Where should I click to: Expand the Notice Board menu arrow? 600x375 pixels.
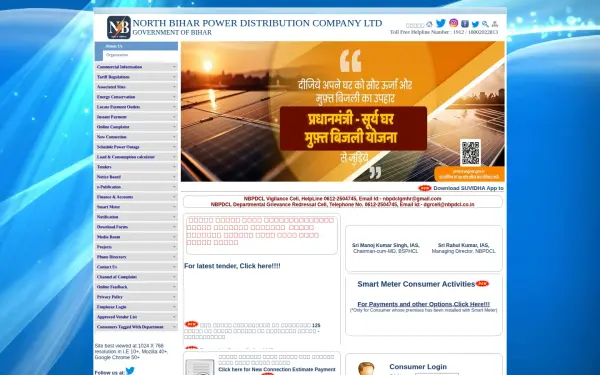(x=174, y=176)
